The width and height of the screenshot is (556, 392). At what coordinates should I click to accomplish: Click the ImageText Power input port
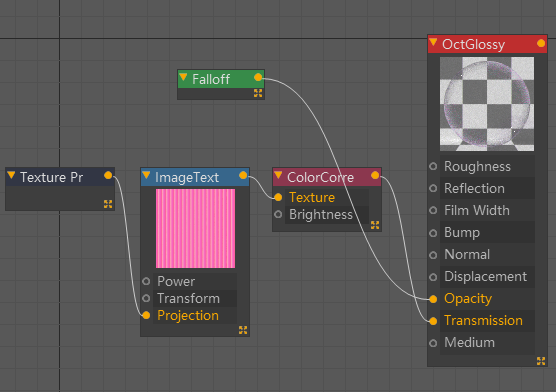(146, 281)
